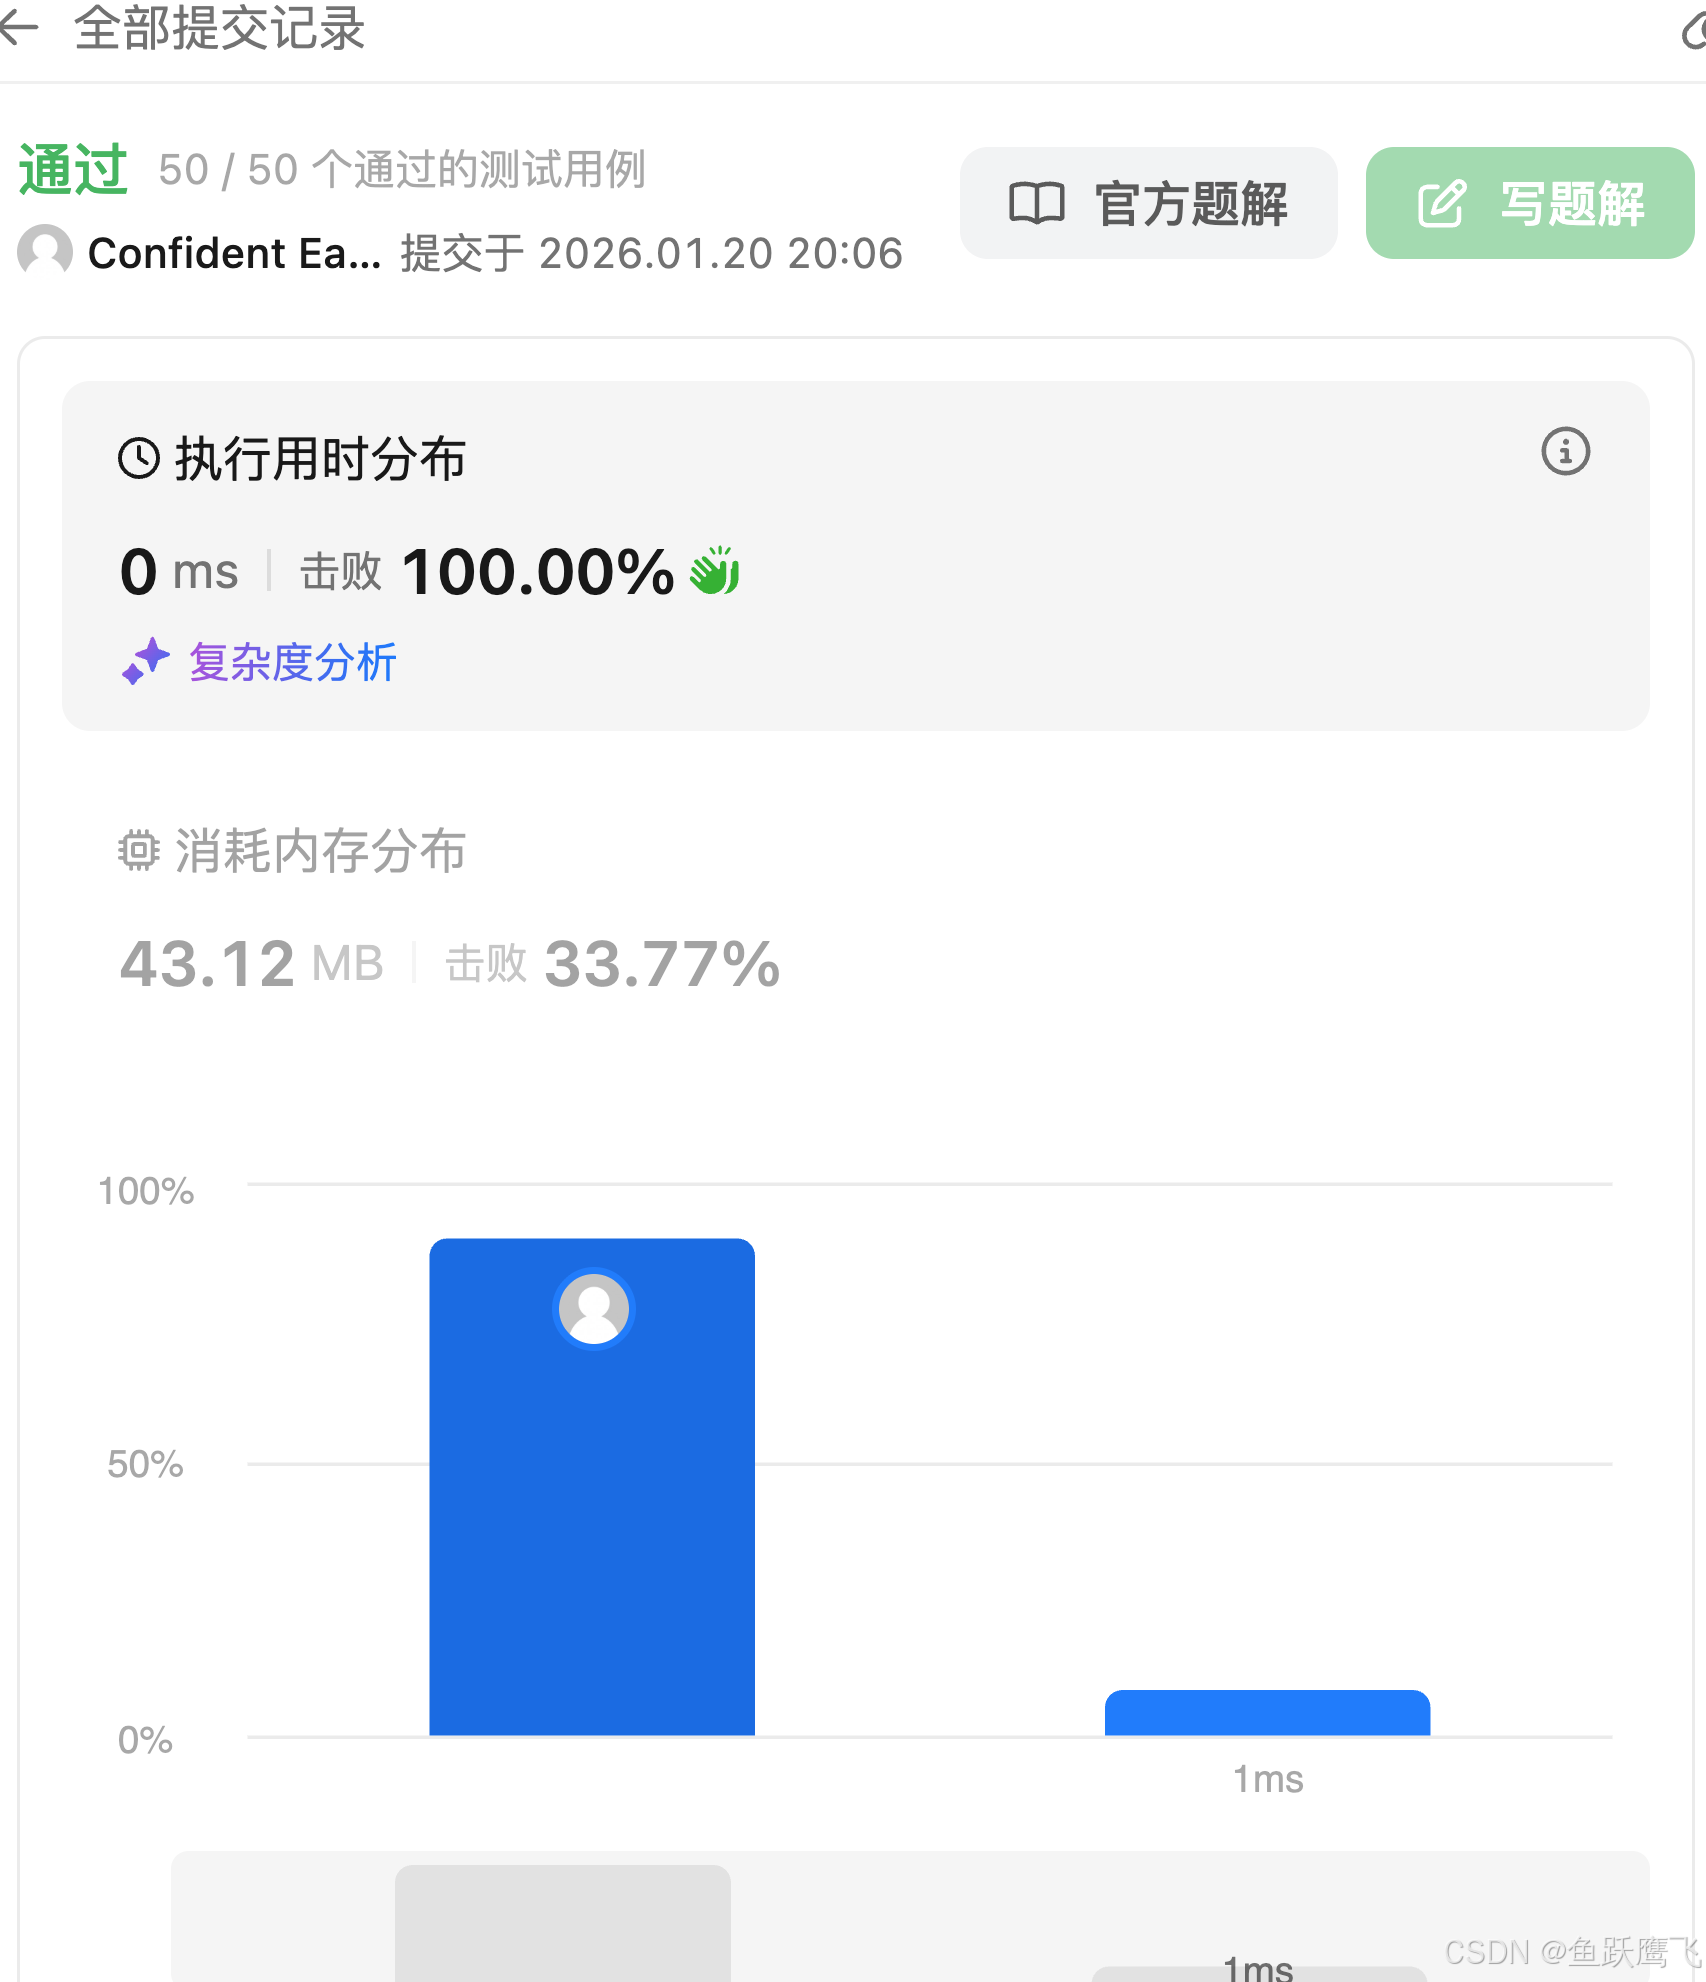
Task: Click the 提交于 2026.01.20 20:06 timestamp
Action: tap(652, 253)
